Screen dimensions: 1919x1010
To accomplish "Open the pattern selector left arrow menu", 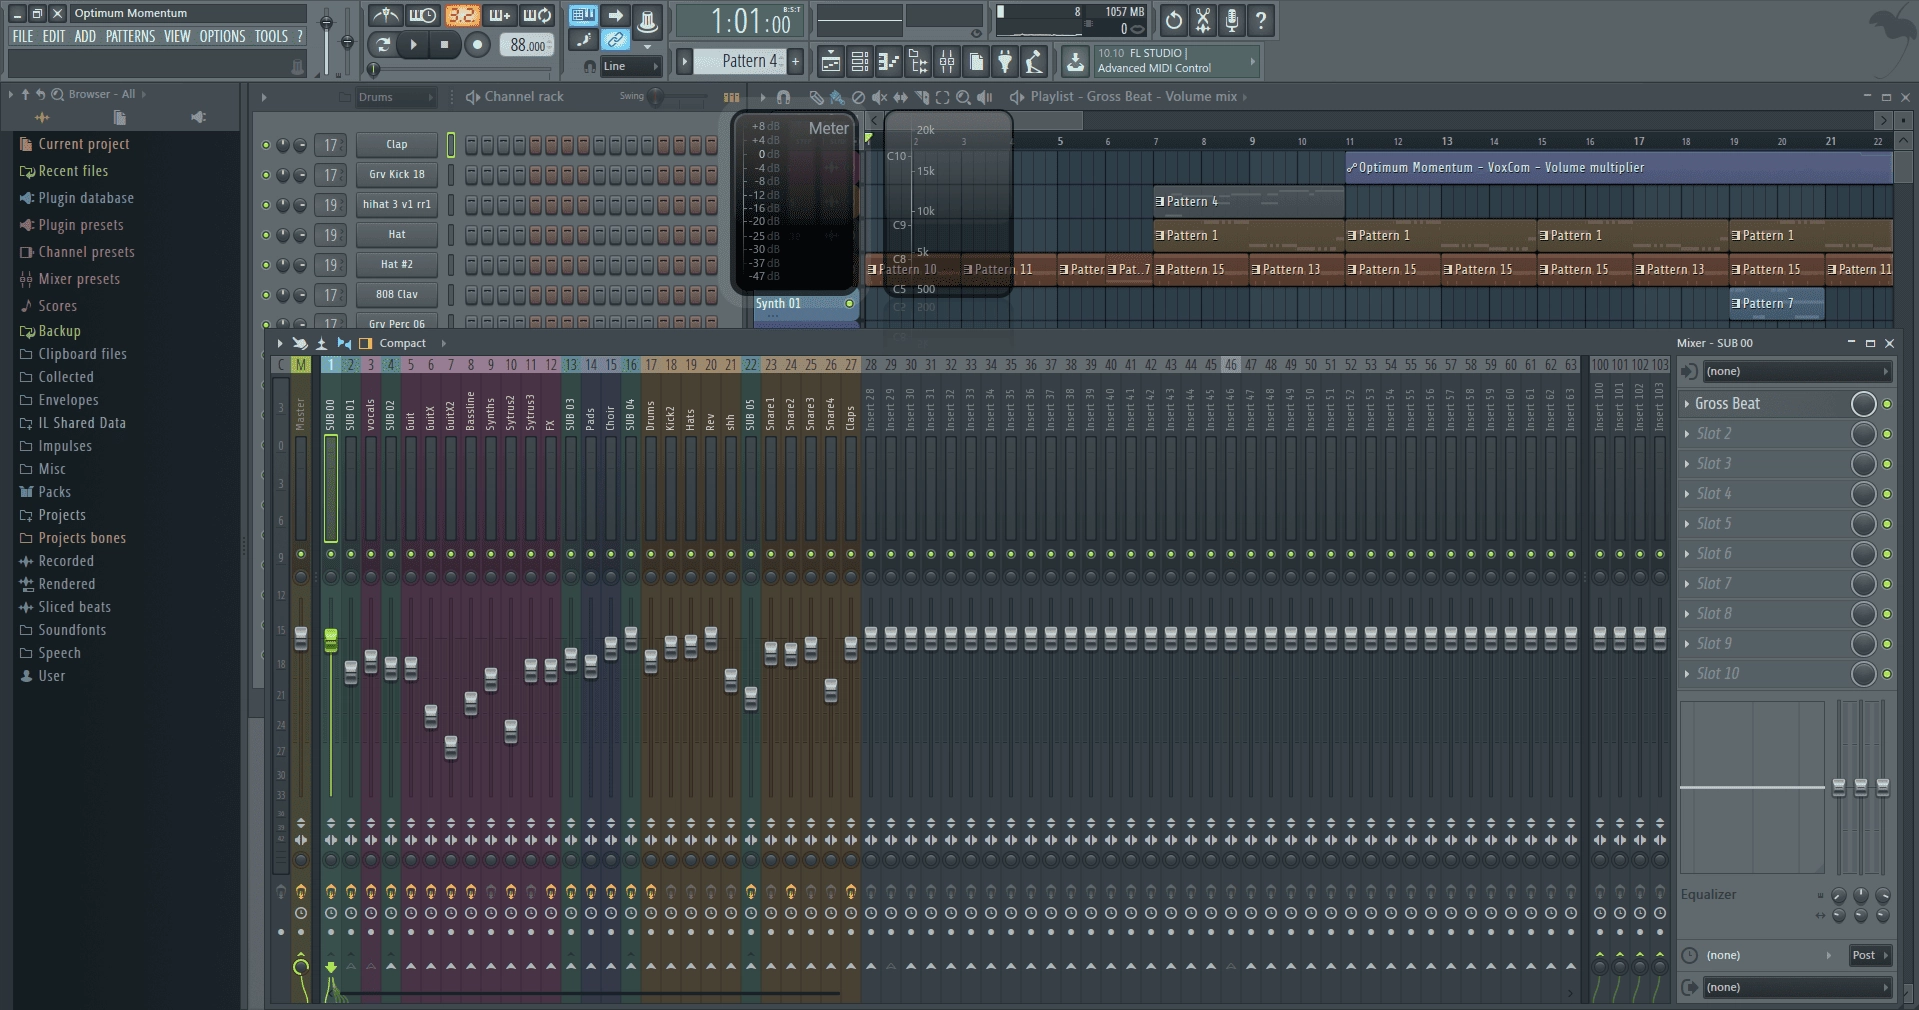I will [x=685, y=61].
